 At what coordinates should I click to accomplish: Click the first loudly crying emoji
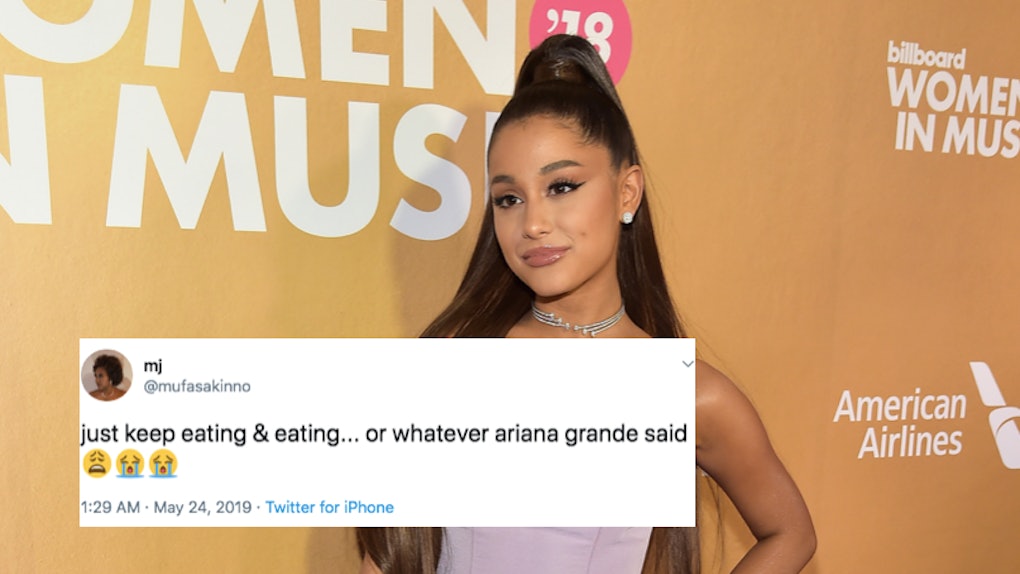(129, 463)
